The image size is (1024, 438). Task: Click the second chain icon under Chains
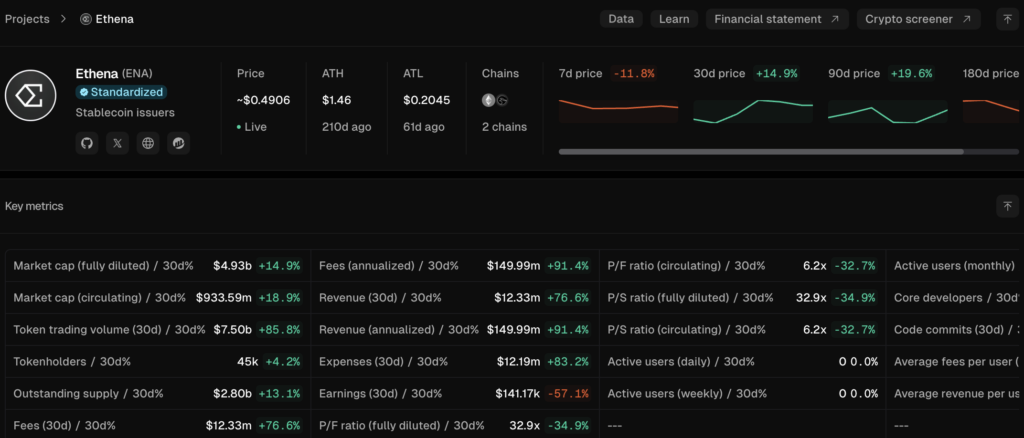(x=502, y=100)
